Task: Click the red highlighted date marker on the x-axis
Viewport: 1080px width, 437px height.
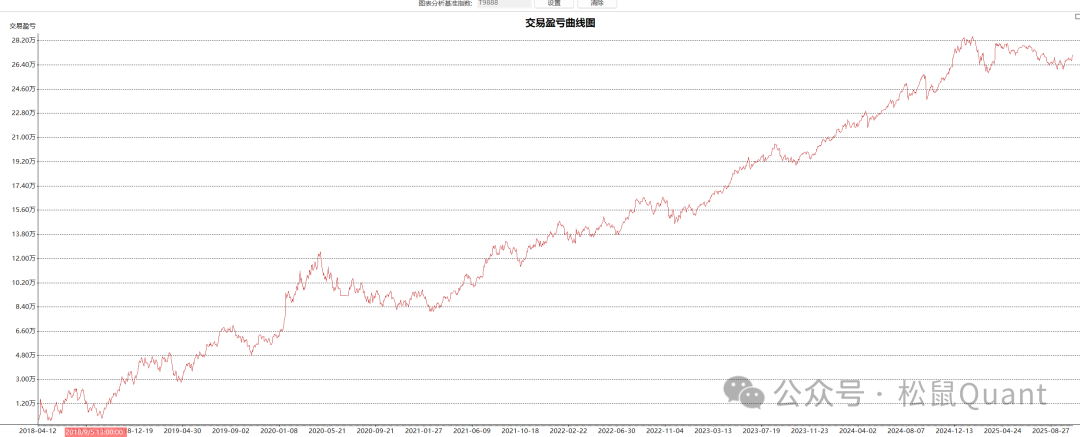Action: (x=95, y=431)
